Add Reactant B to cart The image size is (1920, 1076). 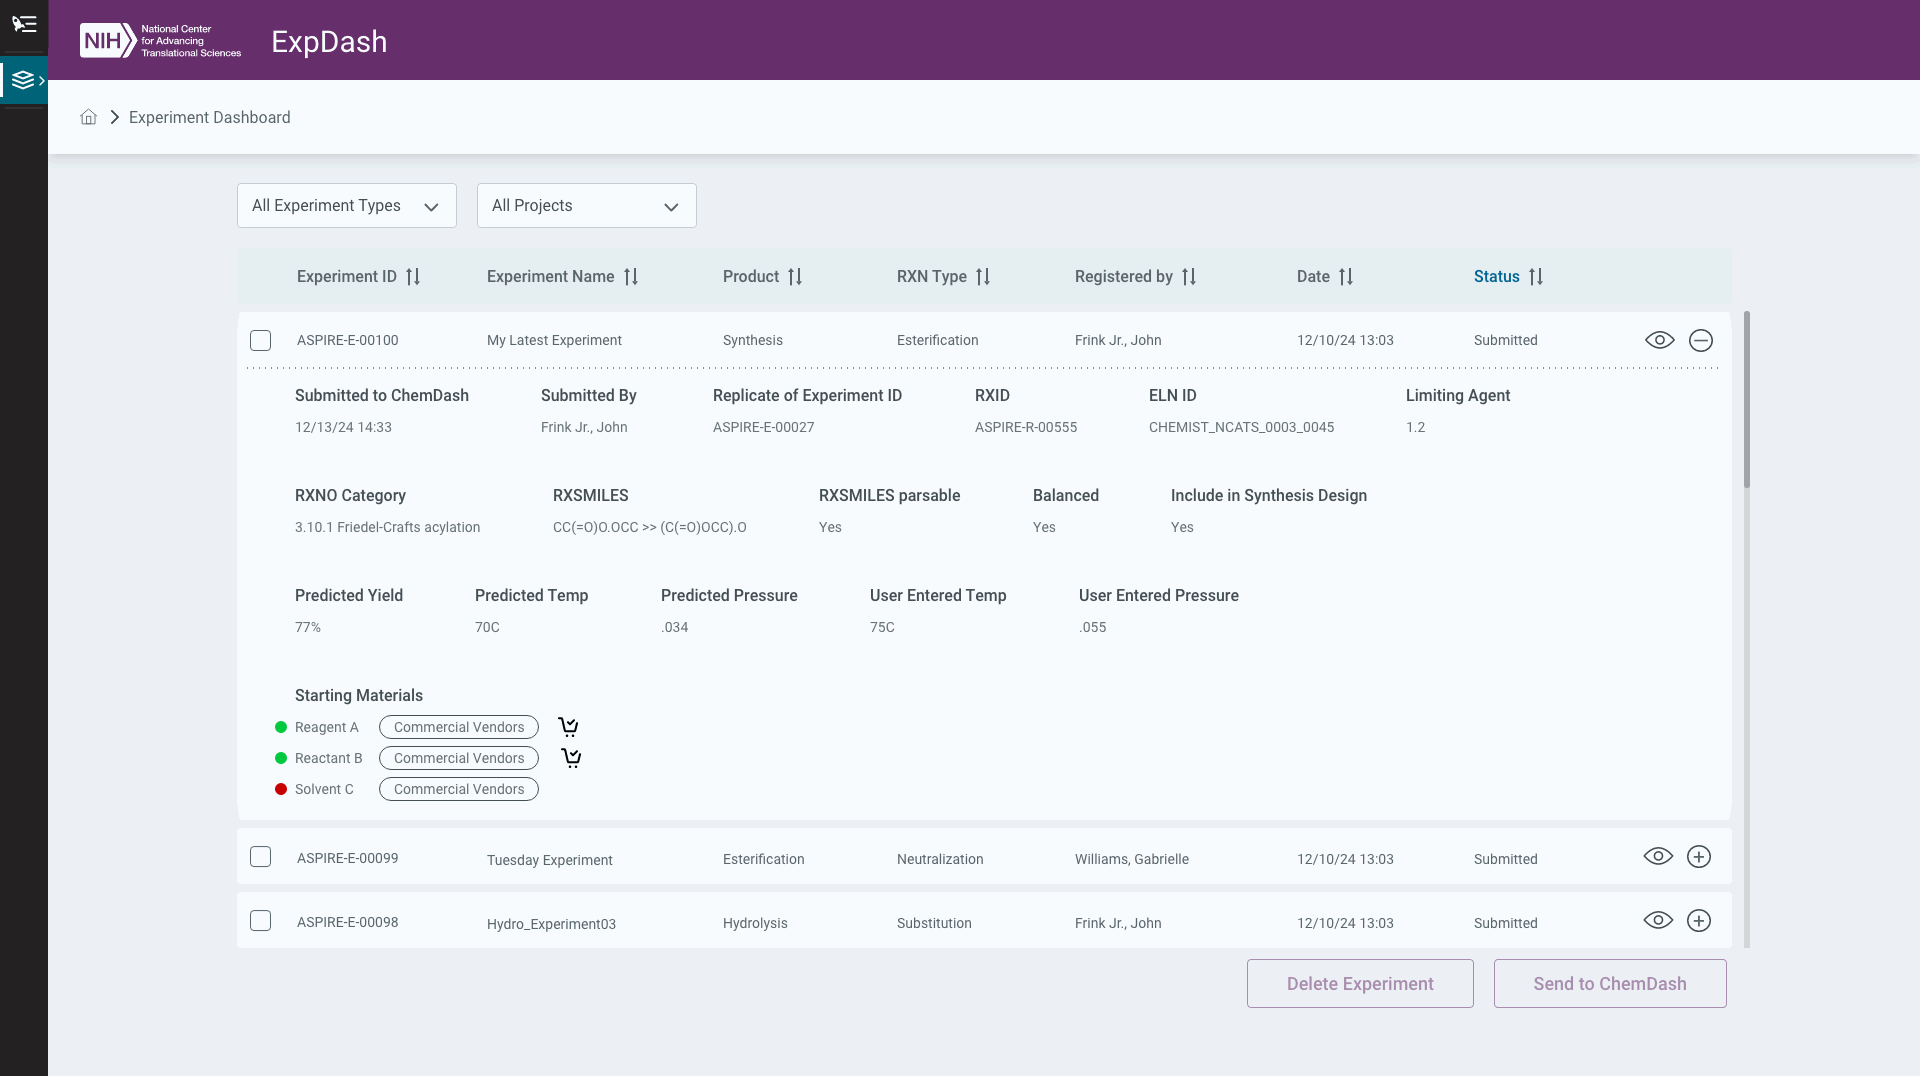click(571, 758)
